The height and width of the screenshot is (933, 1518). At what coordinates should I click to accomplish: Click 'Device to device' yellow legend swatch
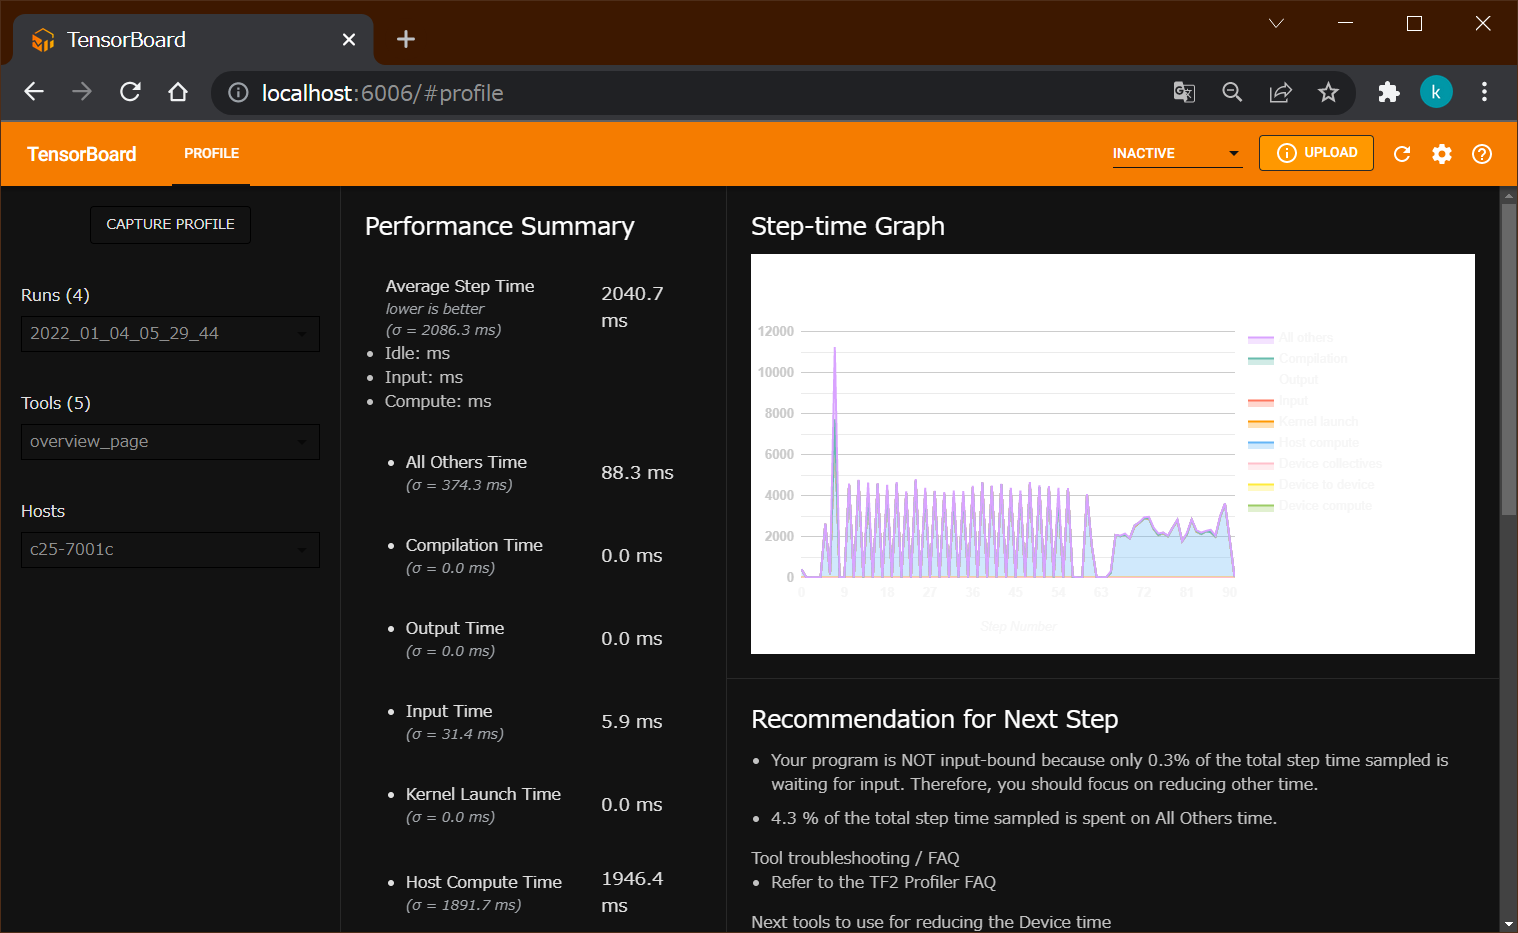1260,486
